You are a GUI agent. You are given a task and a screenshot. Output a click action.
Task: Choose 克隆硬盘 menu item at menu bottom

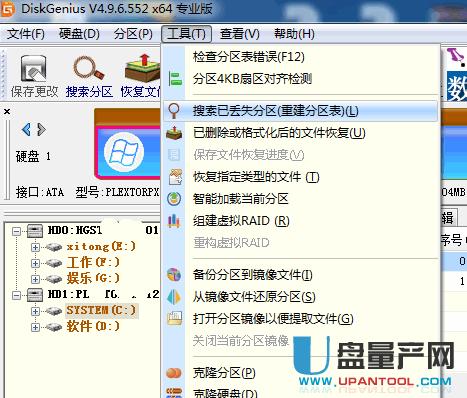pos(301,392)
